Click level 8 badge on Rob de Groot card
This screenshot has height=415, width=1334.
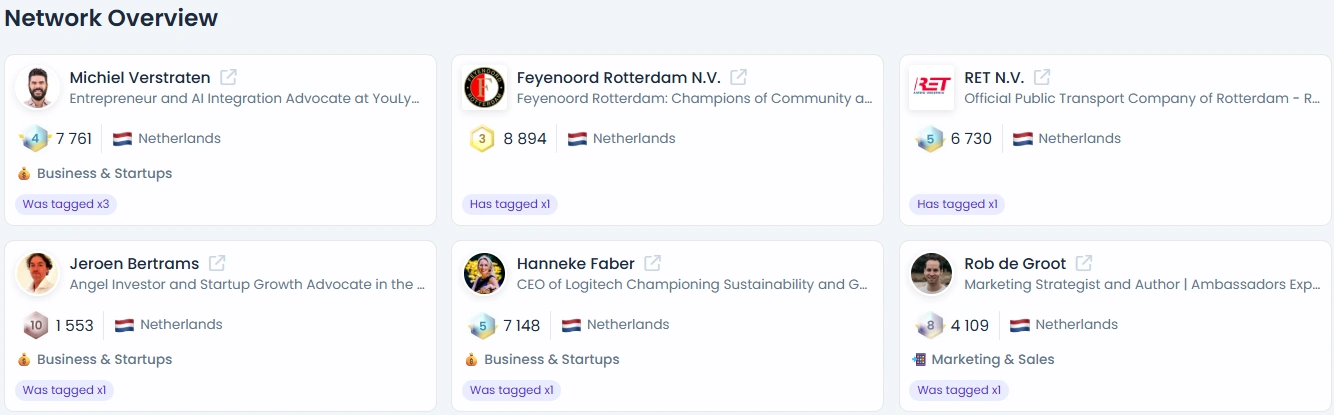(930, 325)
